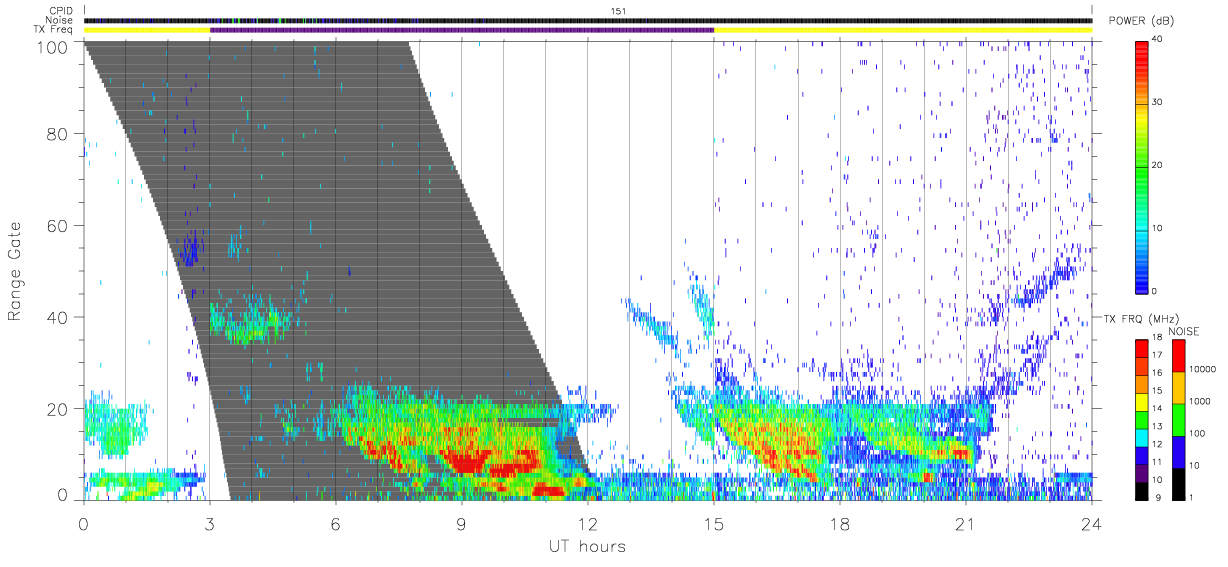The image size is (1228, 567).
Task: Click the 100 label in NOISE legend
Action: point(1197,433)
